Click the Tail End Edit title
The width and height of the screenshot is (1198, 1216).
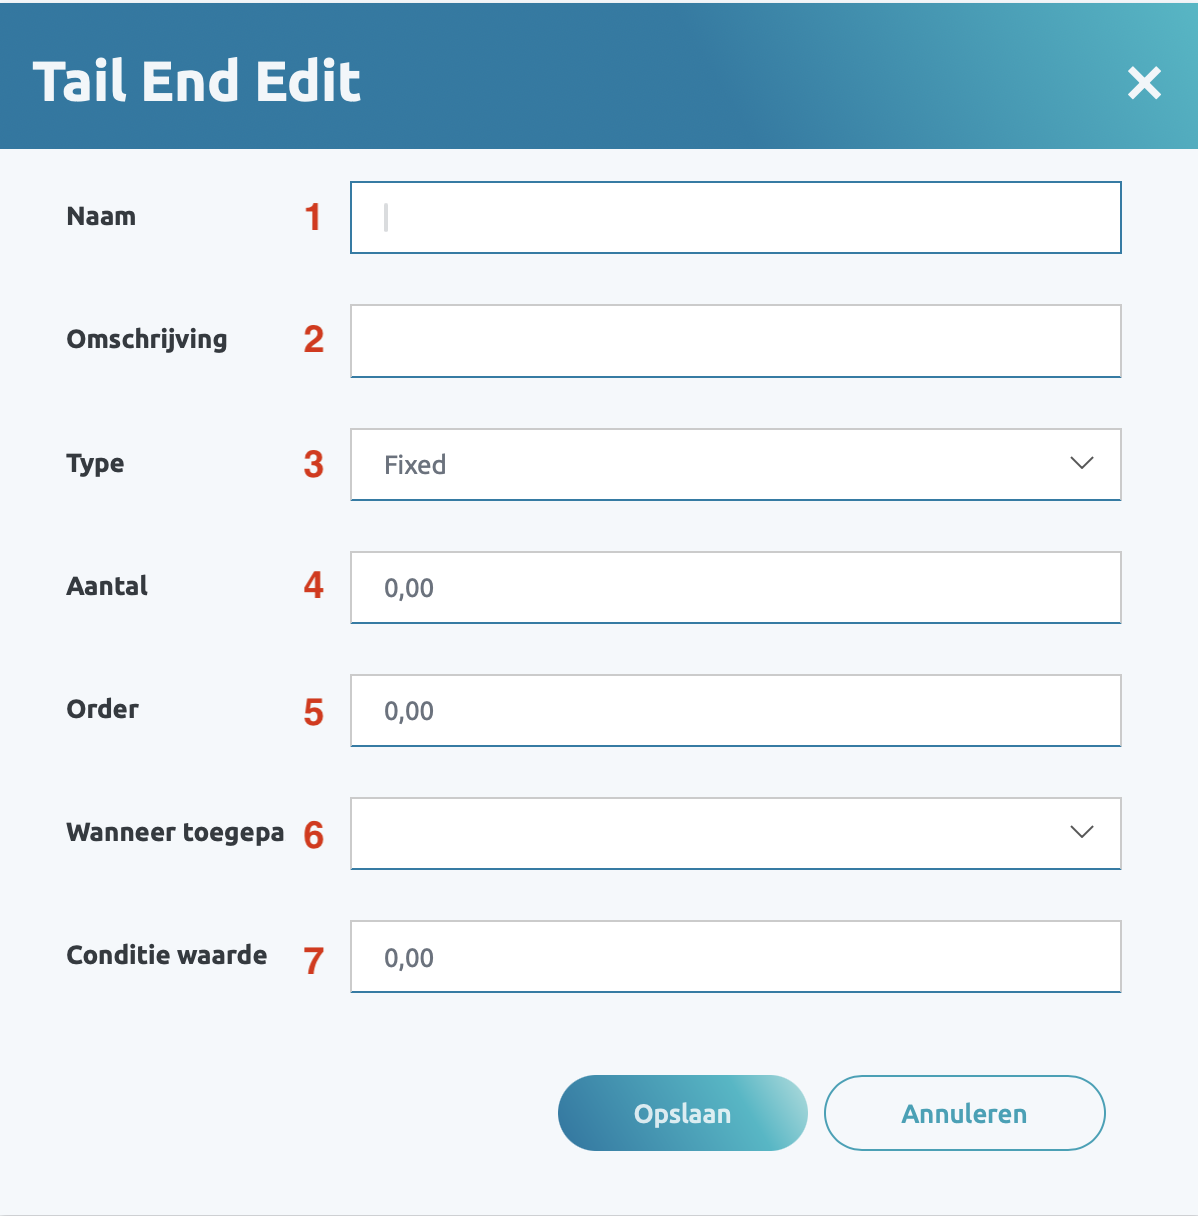tap(196, 82)
